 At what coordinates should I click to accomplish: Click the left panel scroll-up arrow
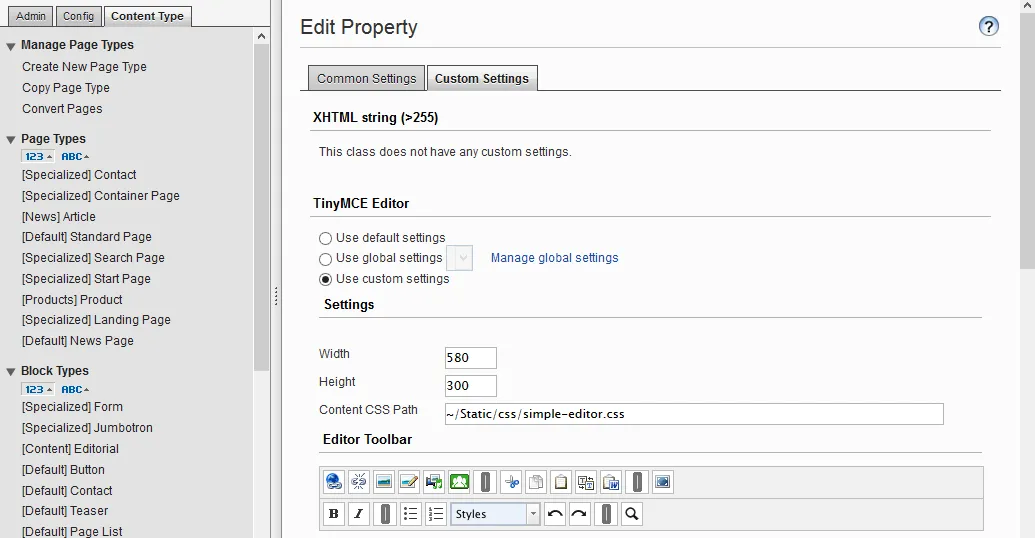tap(261, 36)
